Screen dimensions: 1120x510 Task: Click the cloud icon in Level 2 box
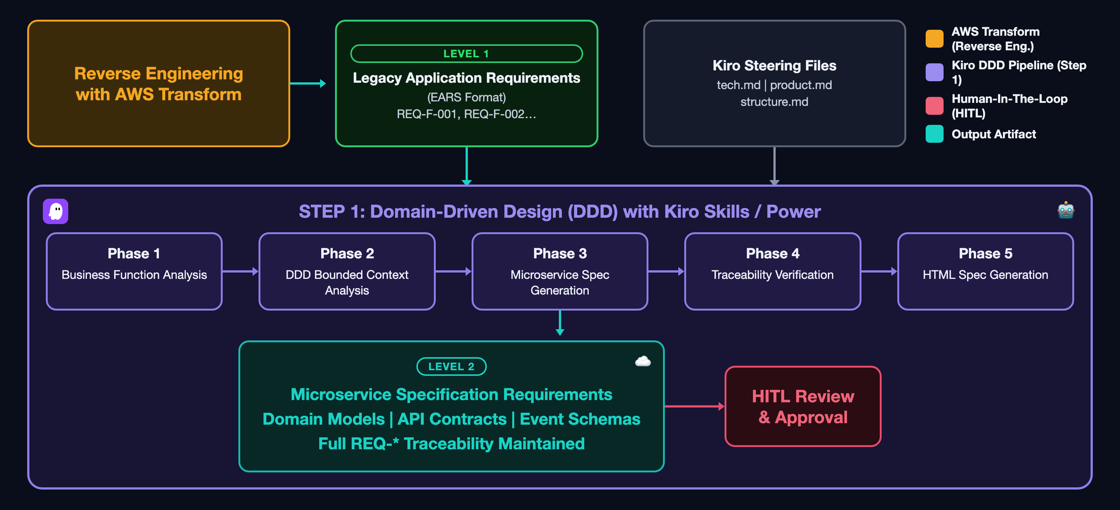pyautogui.click(x=643, y=361)
